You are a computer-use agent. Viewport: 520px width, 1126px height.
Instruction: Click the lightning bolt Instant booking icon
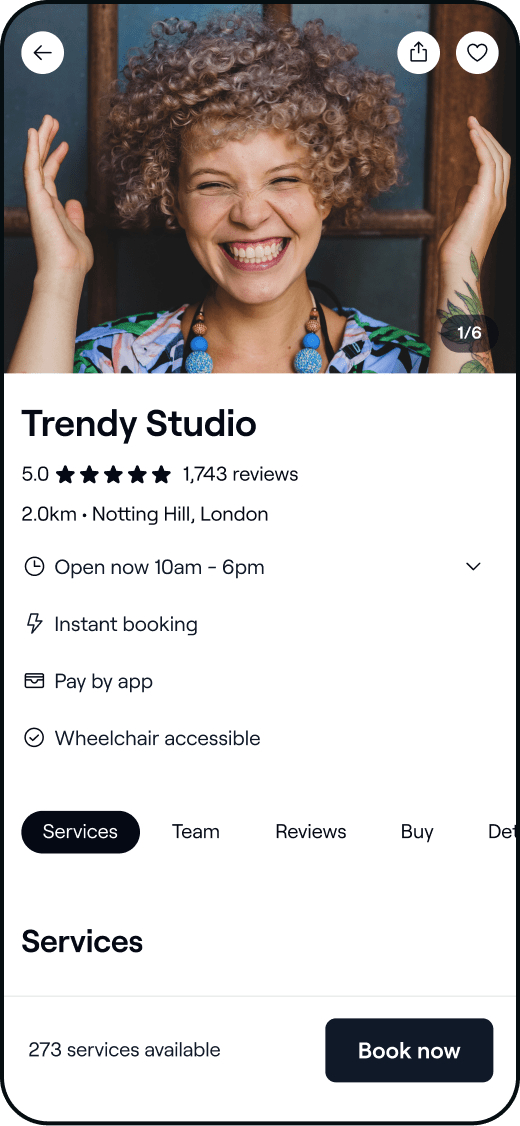[34, 623]
